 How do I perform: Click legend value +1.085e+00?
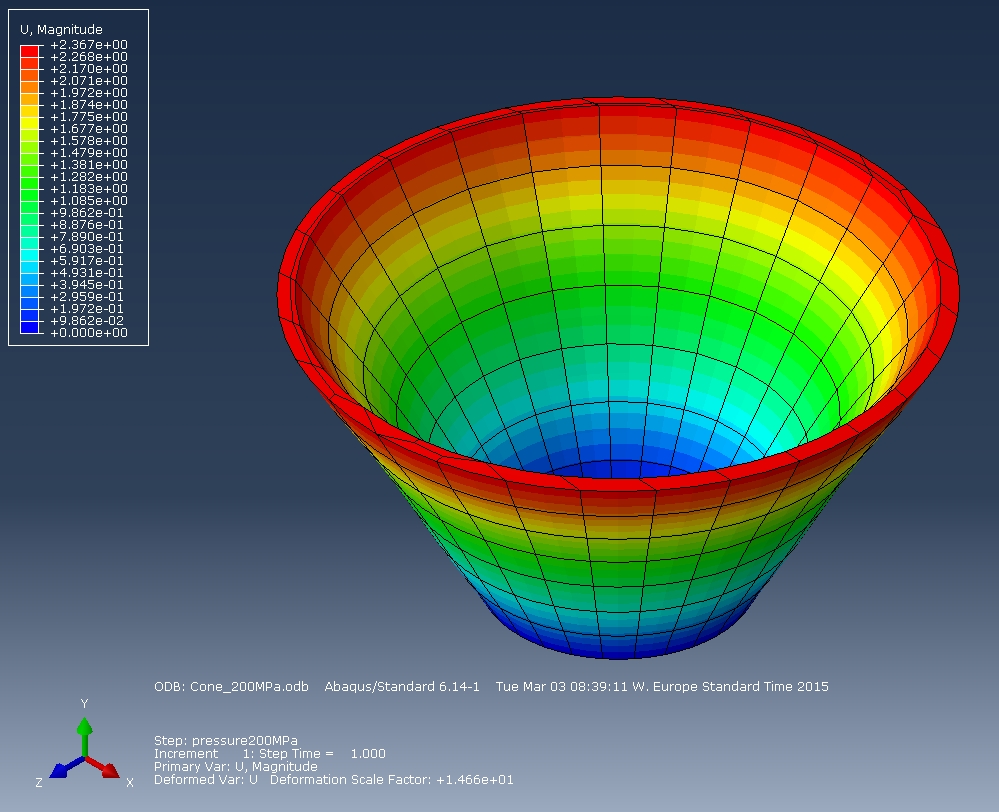89,201
